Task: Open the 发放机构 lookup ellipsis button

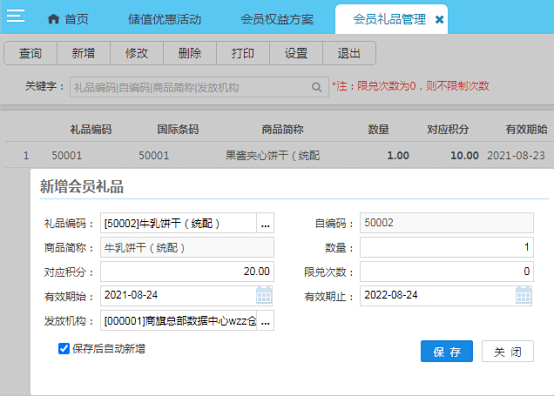Action: [265, 321]
